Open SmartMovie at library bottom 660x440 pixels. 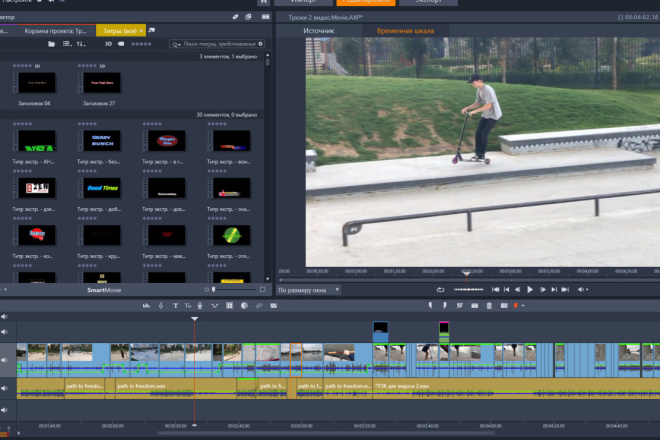coord(104,290)
